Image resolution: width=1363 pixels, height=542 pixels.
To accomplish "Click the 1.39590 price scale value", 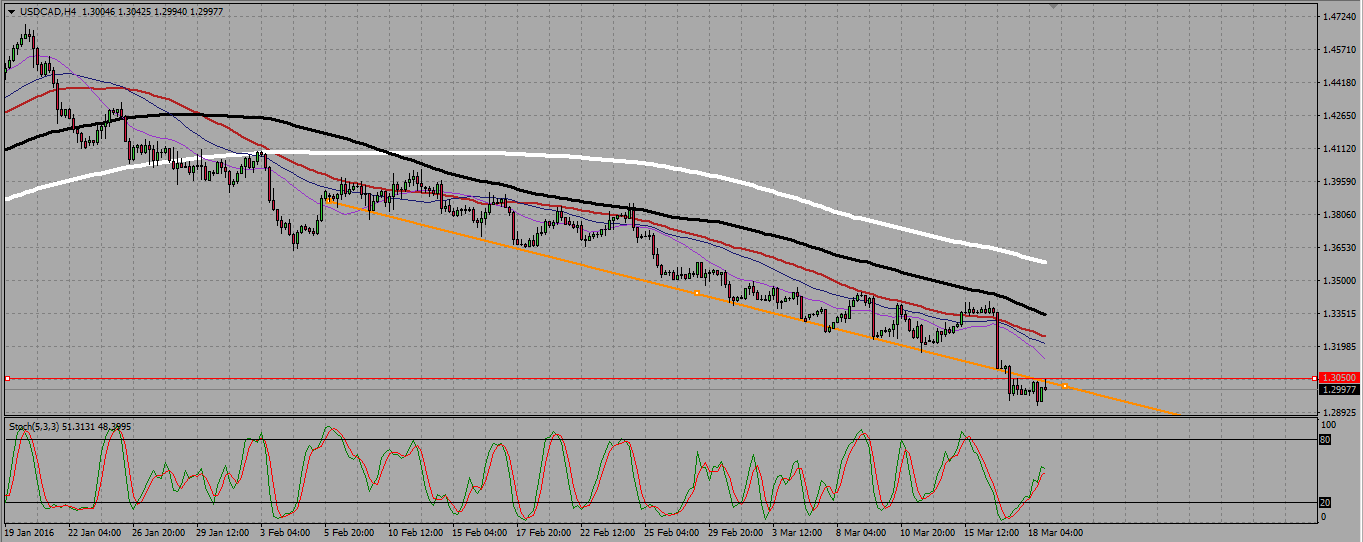I will click(x=1339, y=182).
